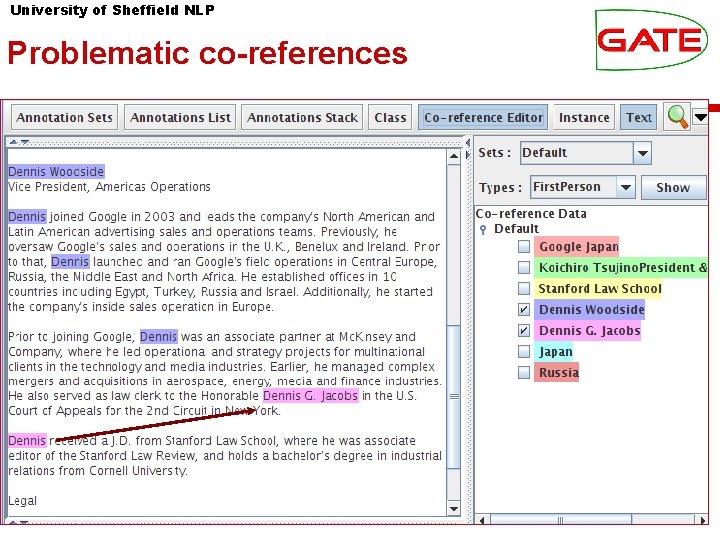
Task: Click the vertical scrollbar thumb in text pane
Action: 453,397
